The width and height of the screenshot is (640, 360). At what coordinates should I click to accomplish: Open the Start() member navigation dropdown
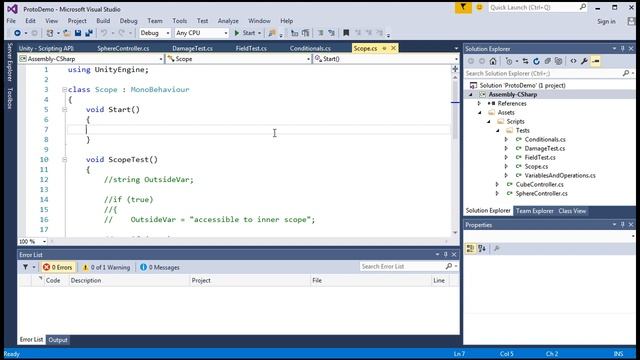386,59
